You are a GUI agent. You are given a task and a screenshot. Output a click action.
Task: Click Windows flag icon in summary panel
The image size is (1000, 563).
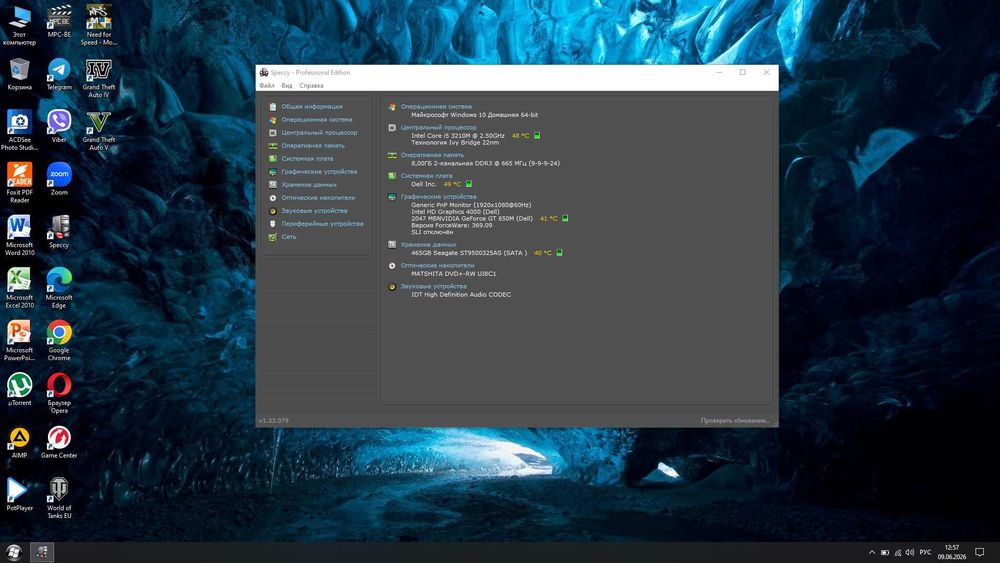pyautogui.click(x=392, y=107)
